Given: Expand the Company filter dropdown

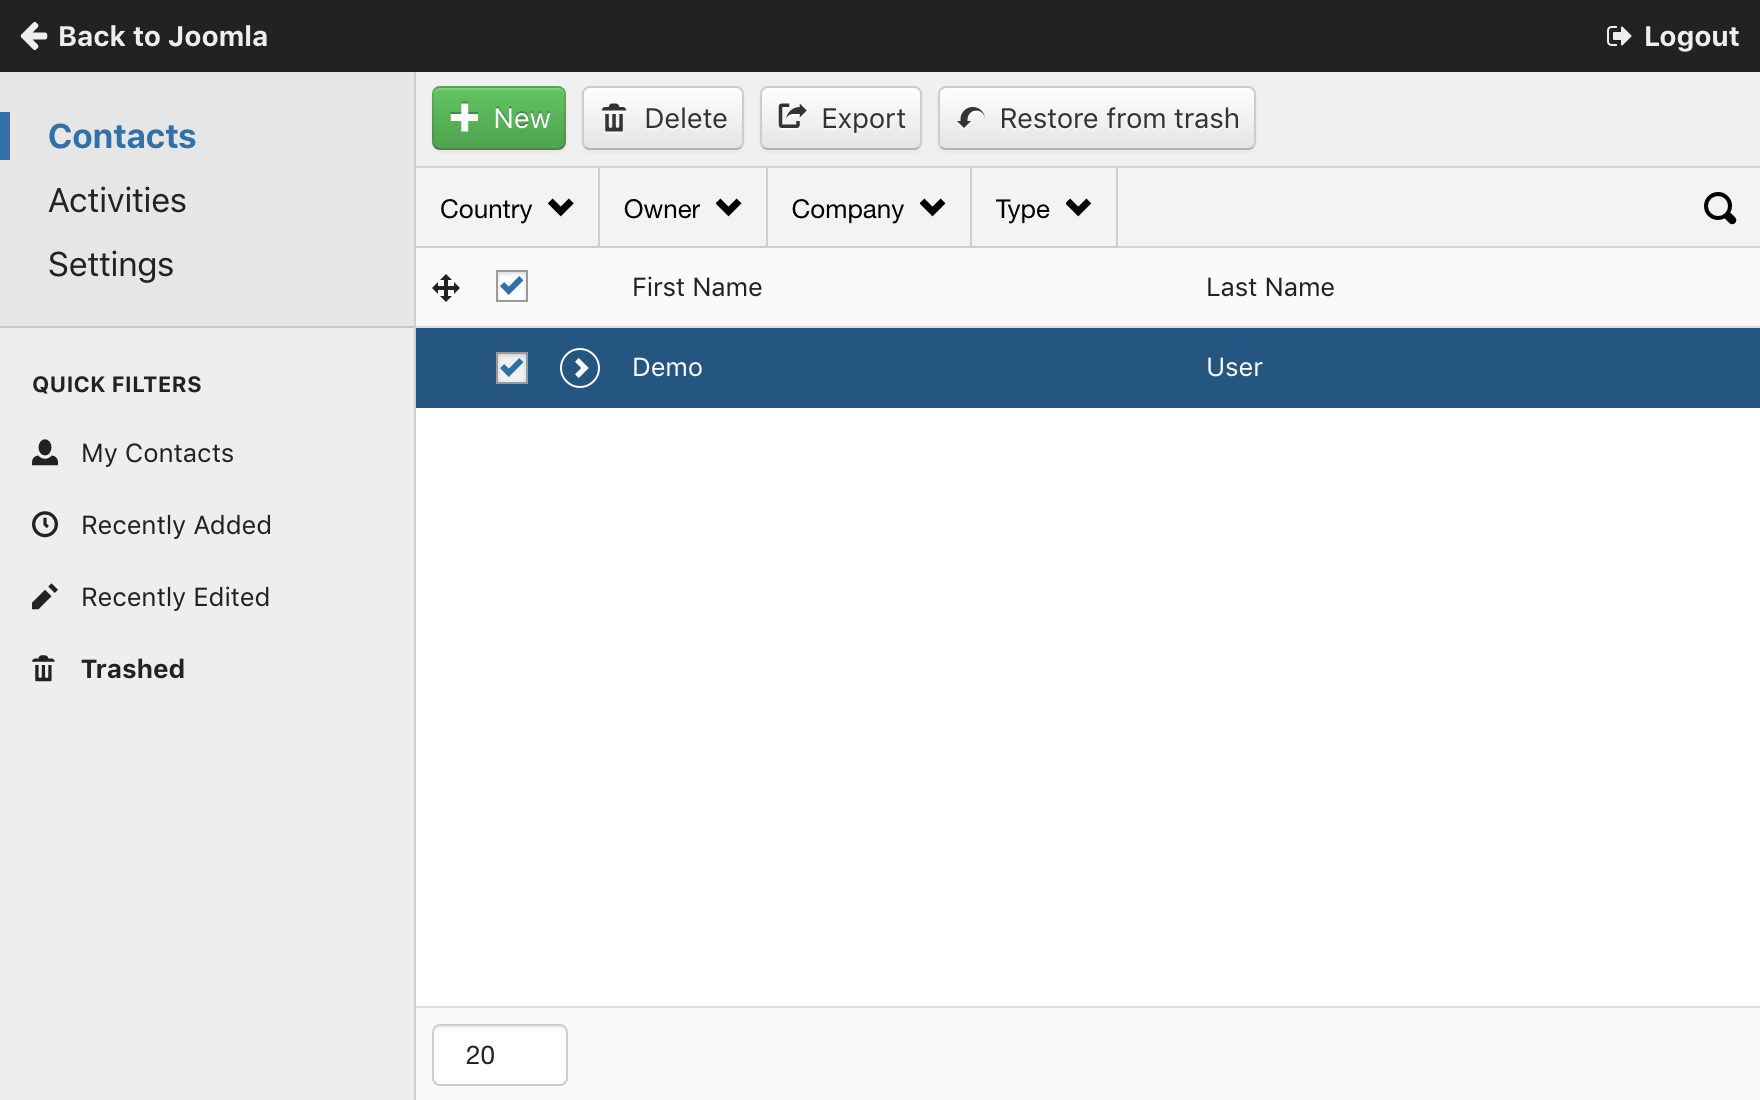Looking at the screenshot, I should (868, 208).
